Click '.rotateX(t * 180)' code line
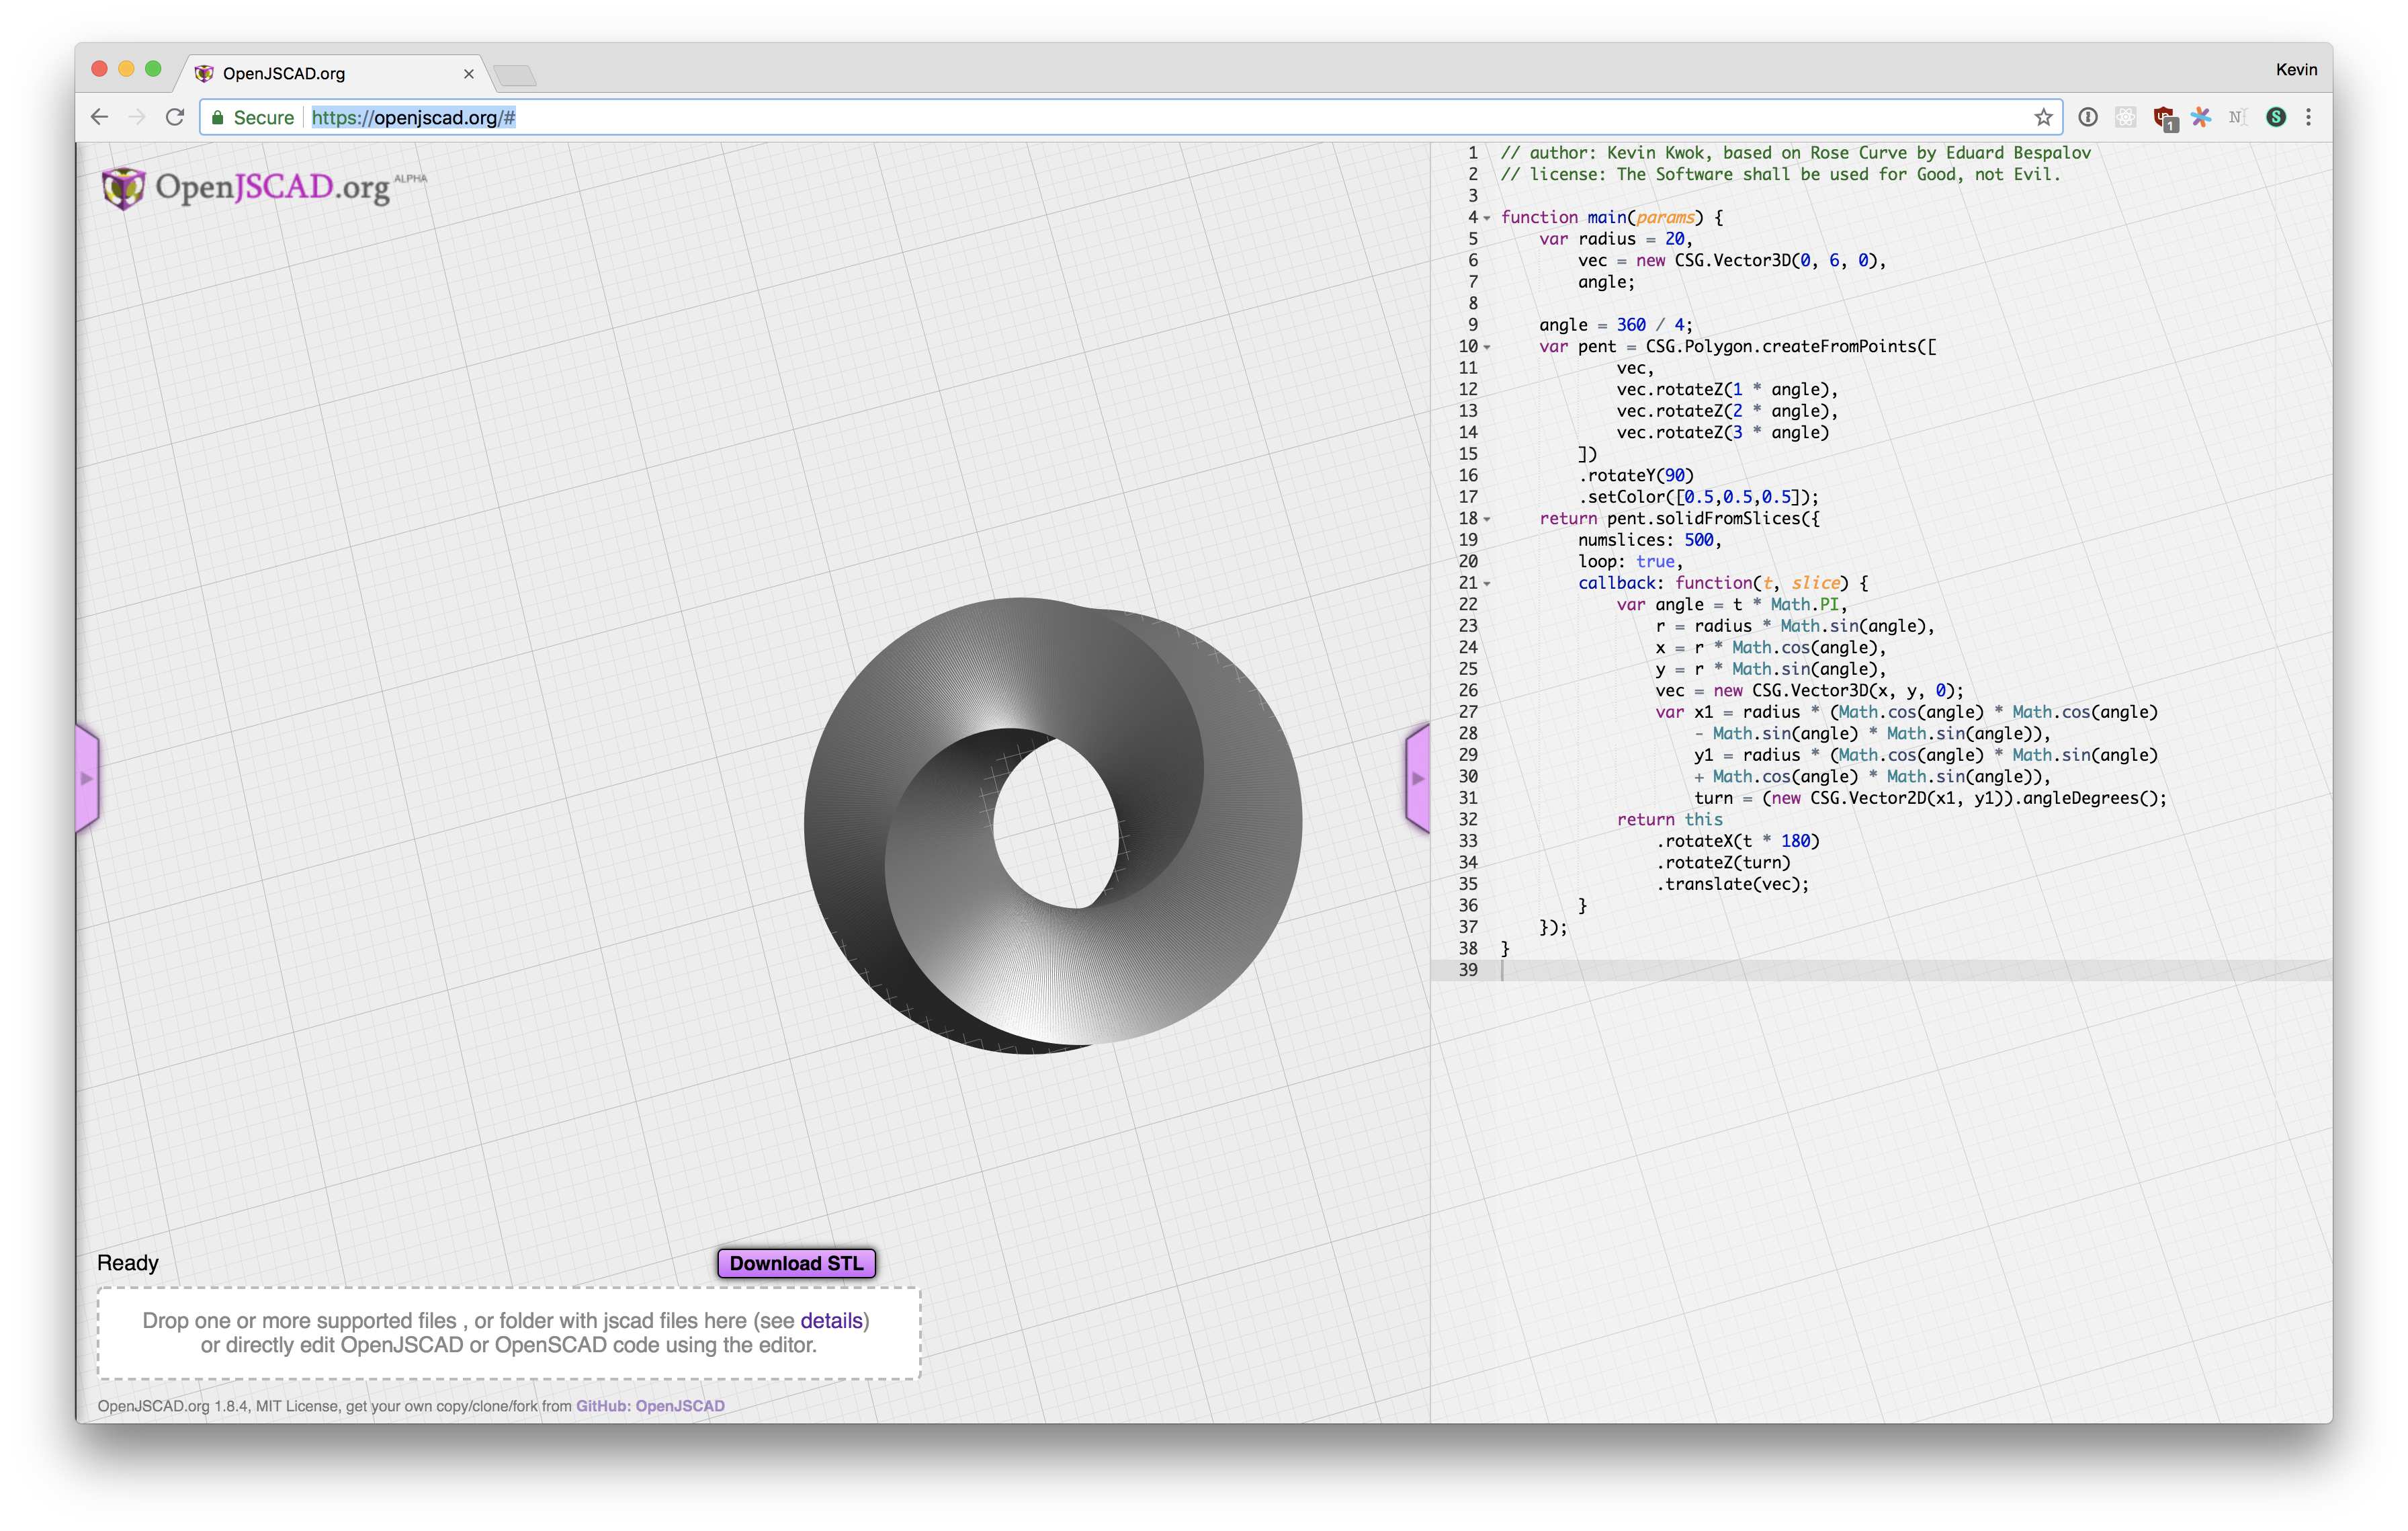The width and height of the screenshot is (2408, 1531). click(1738, 841)
